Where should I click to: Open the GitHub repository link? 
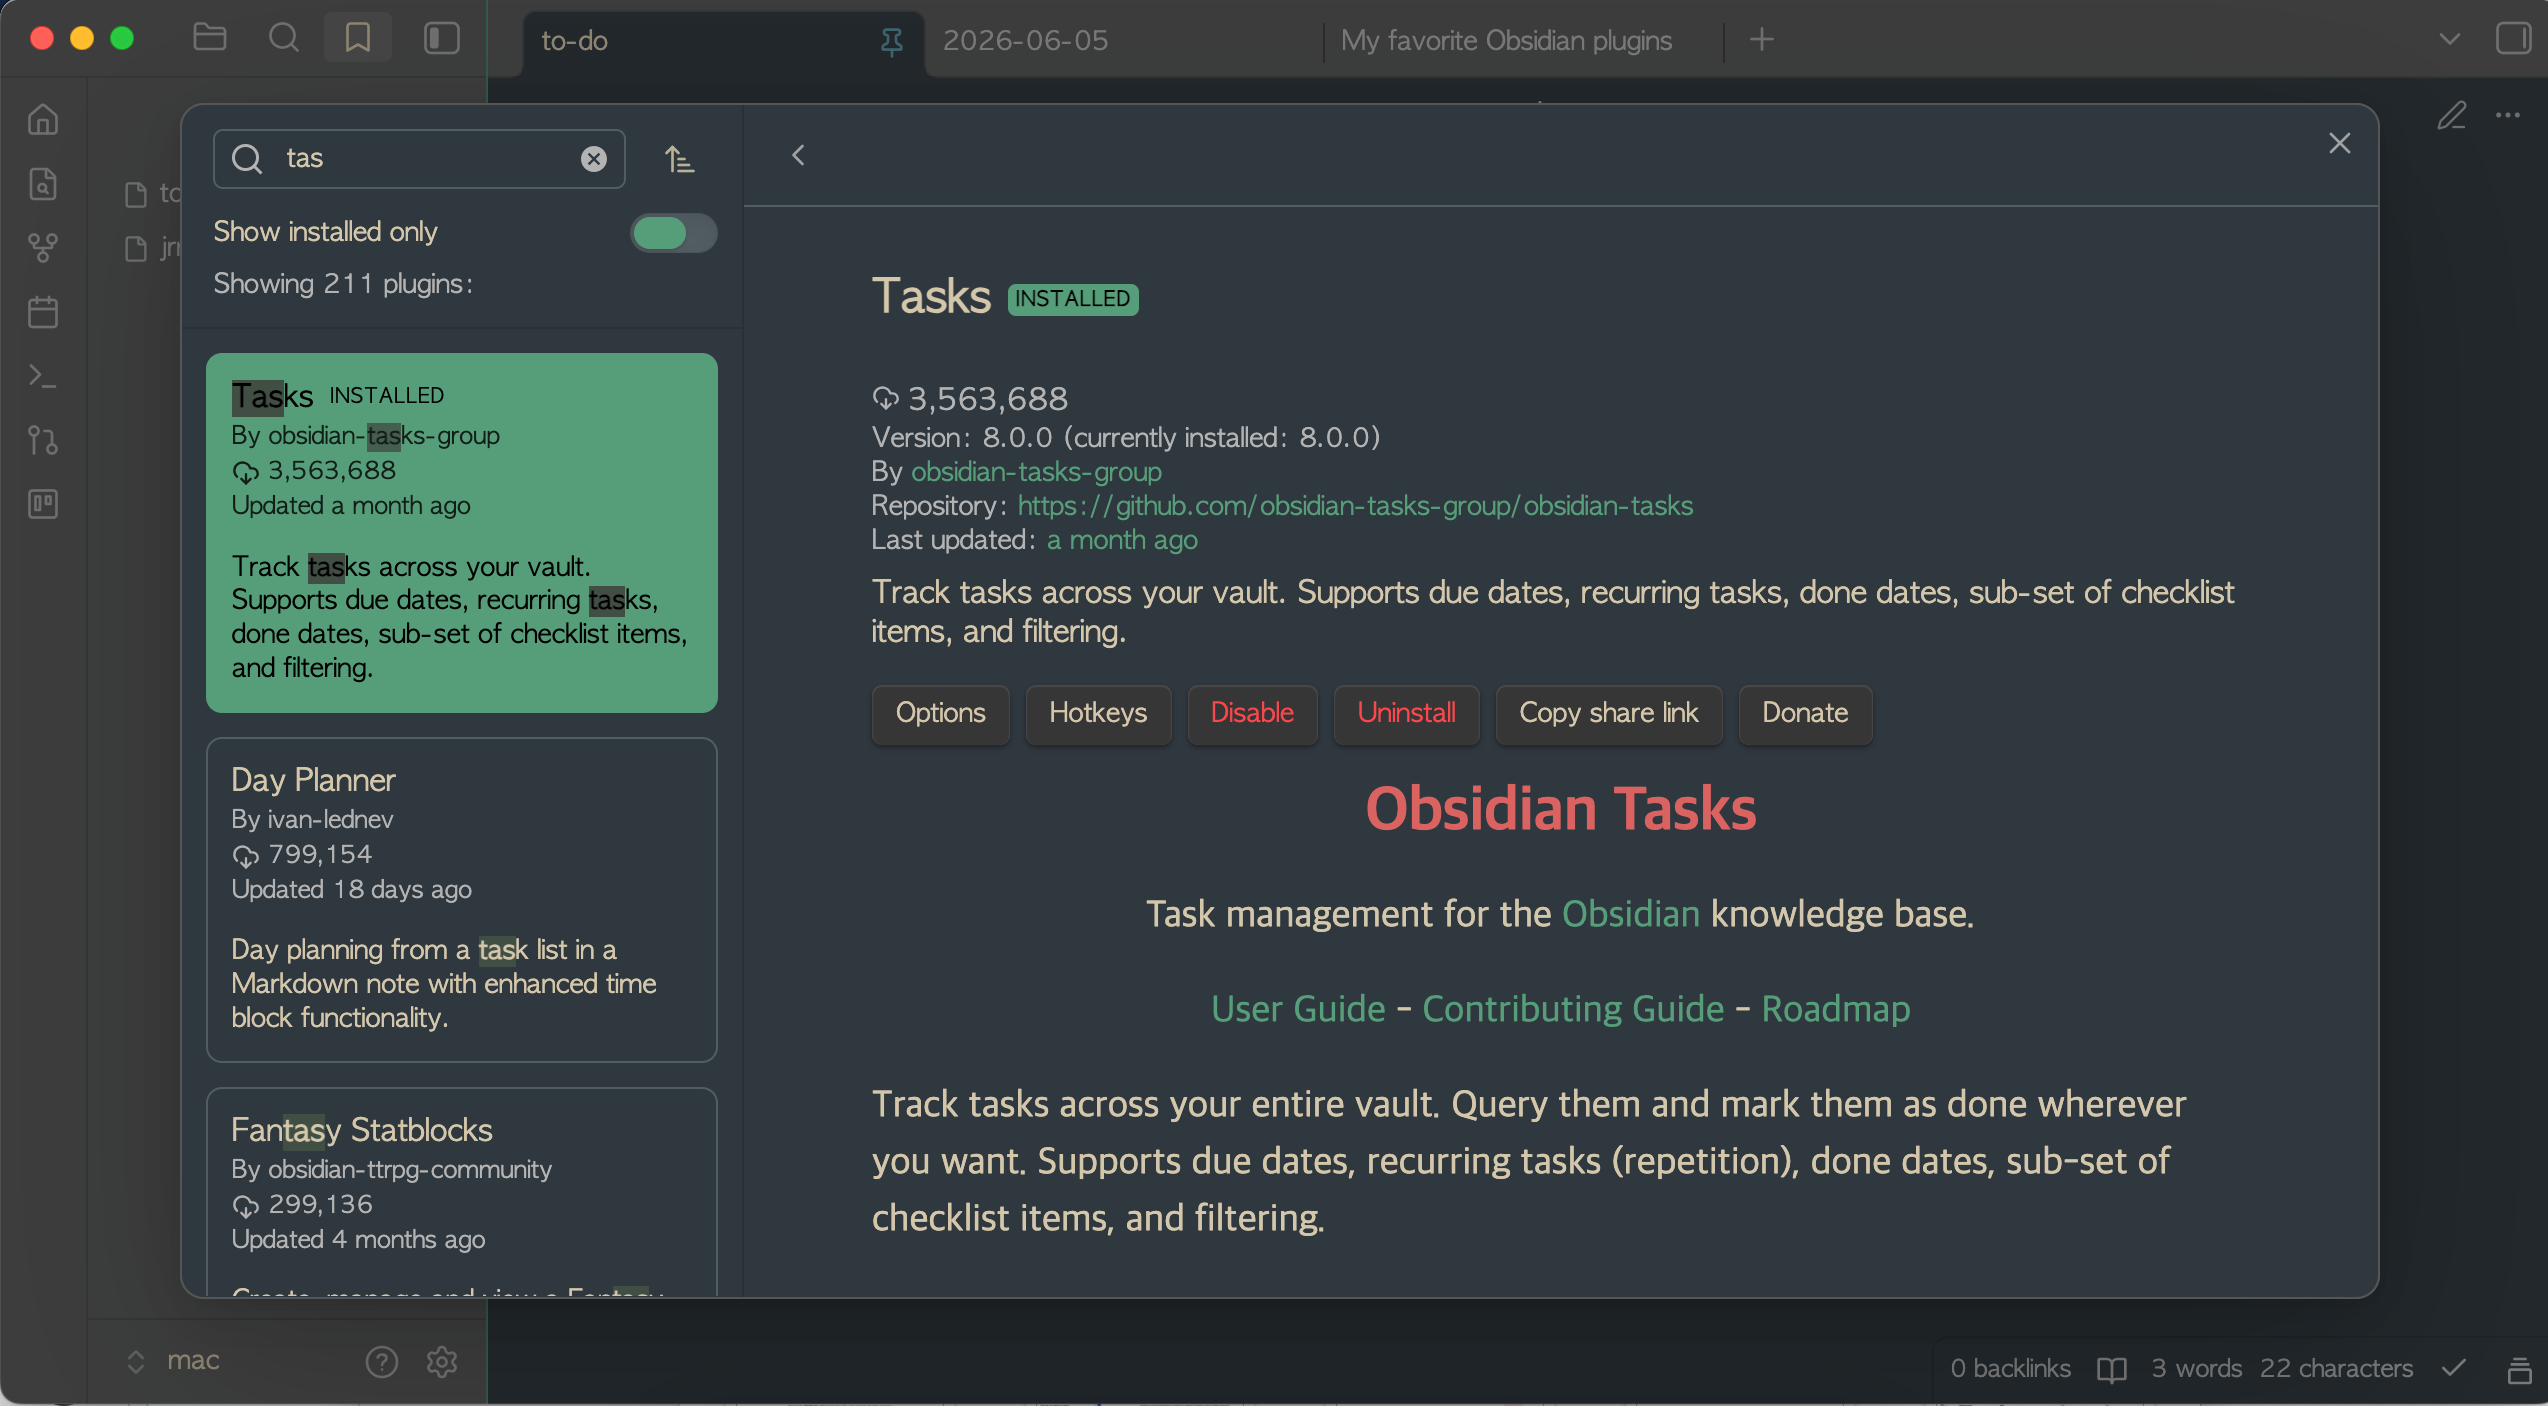1355,505
